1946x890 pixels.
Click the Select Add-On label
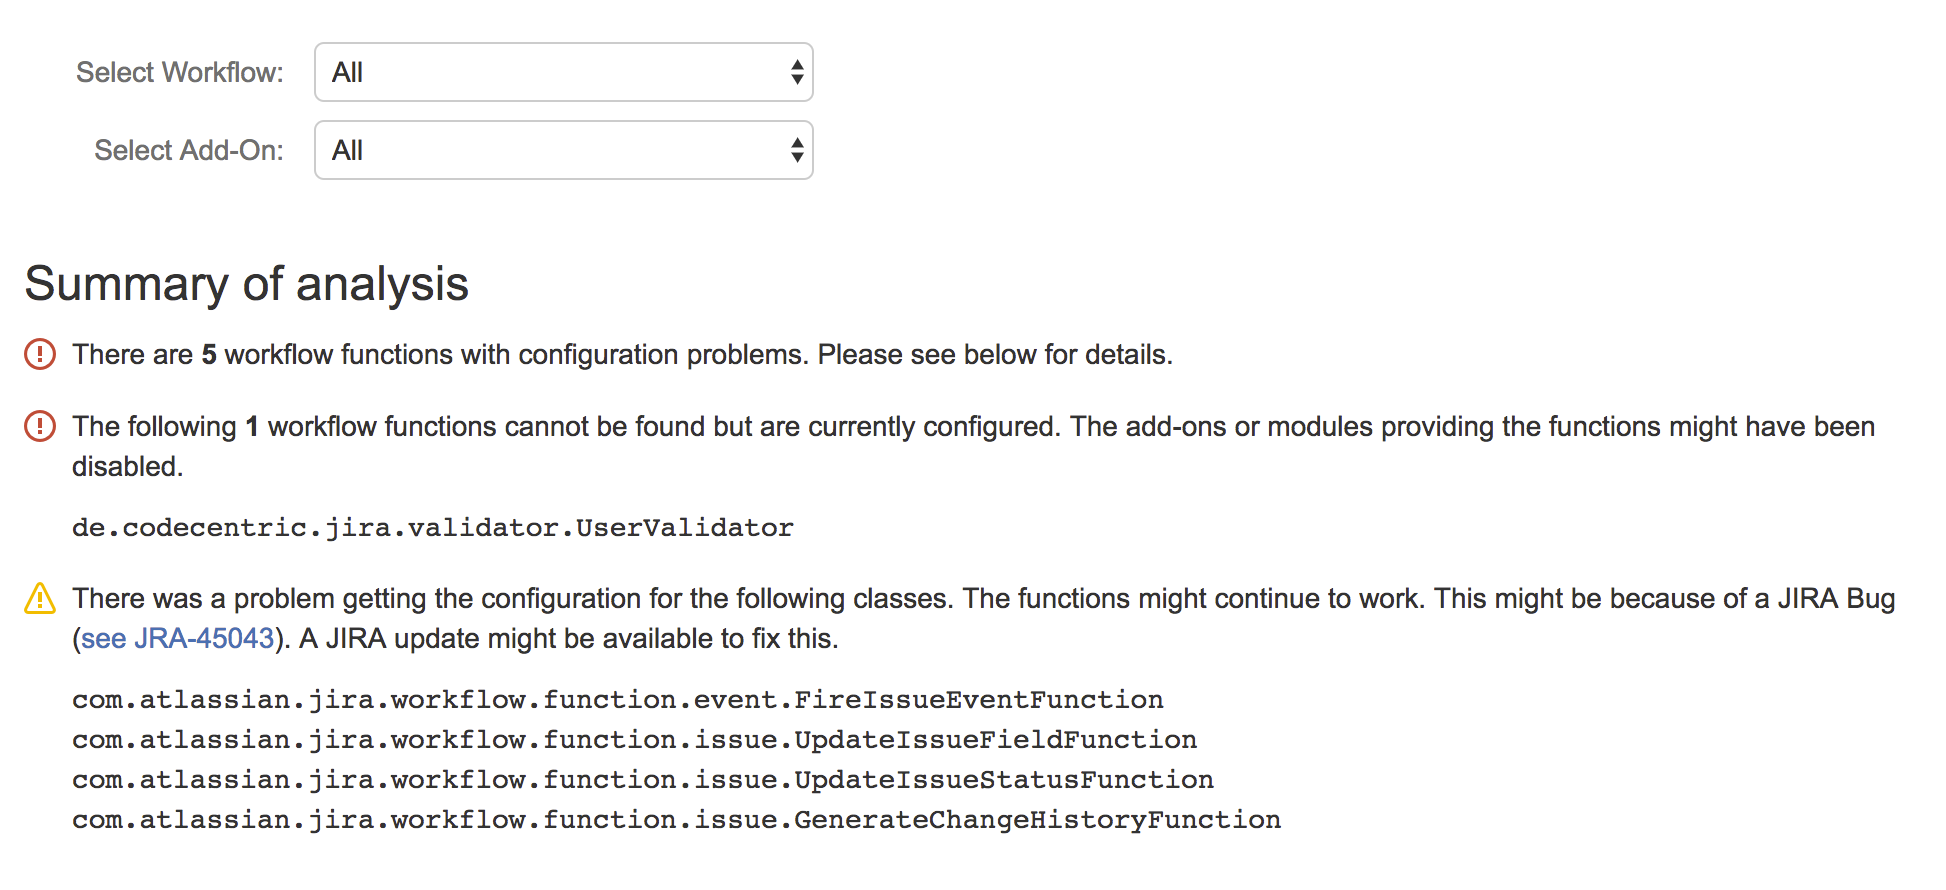click(189, 150)
